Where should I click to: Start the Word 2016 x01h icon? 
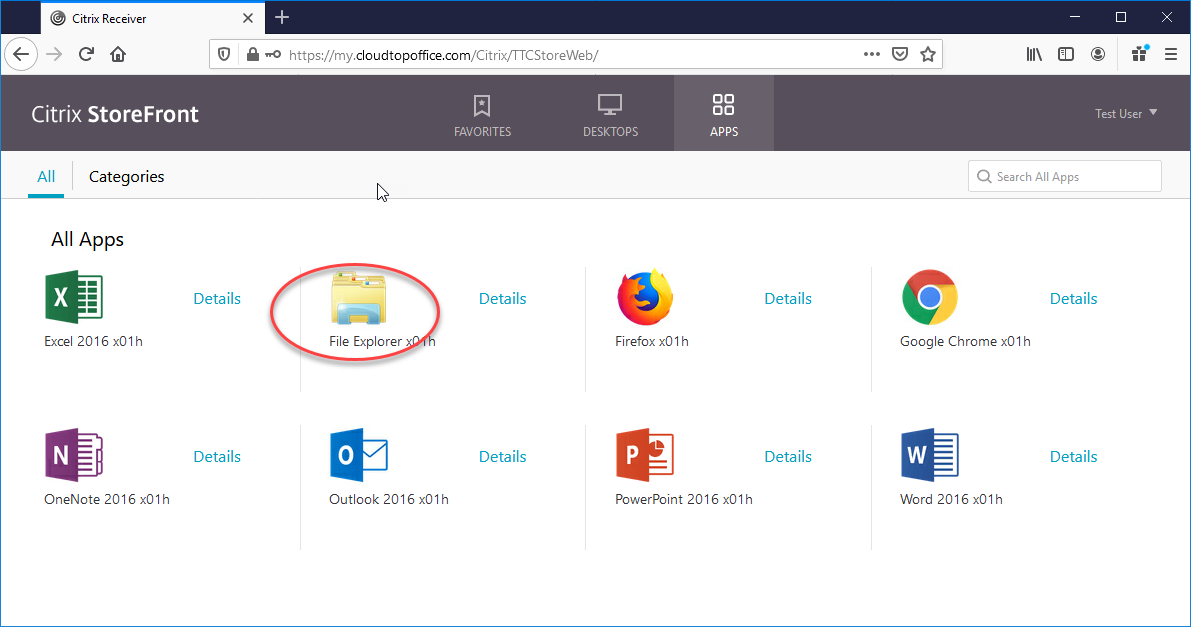point(930,455)
